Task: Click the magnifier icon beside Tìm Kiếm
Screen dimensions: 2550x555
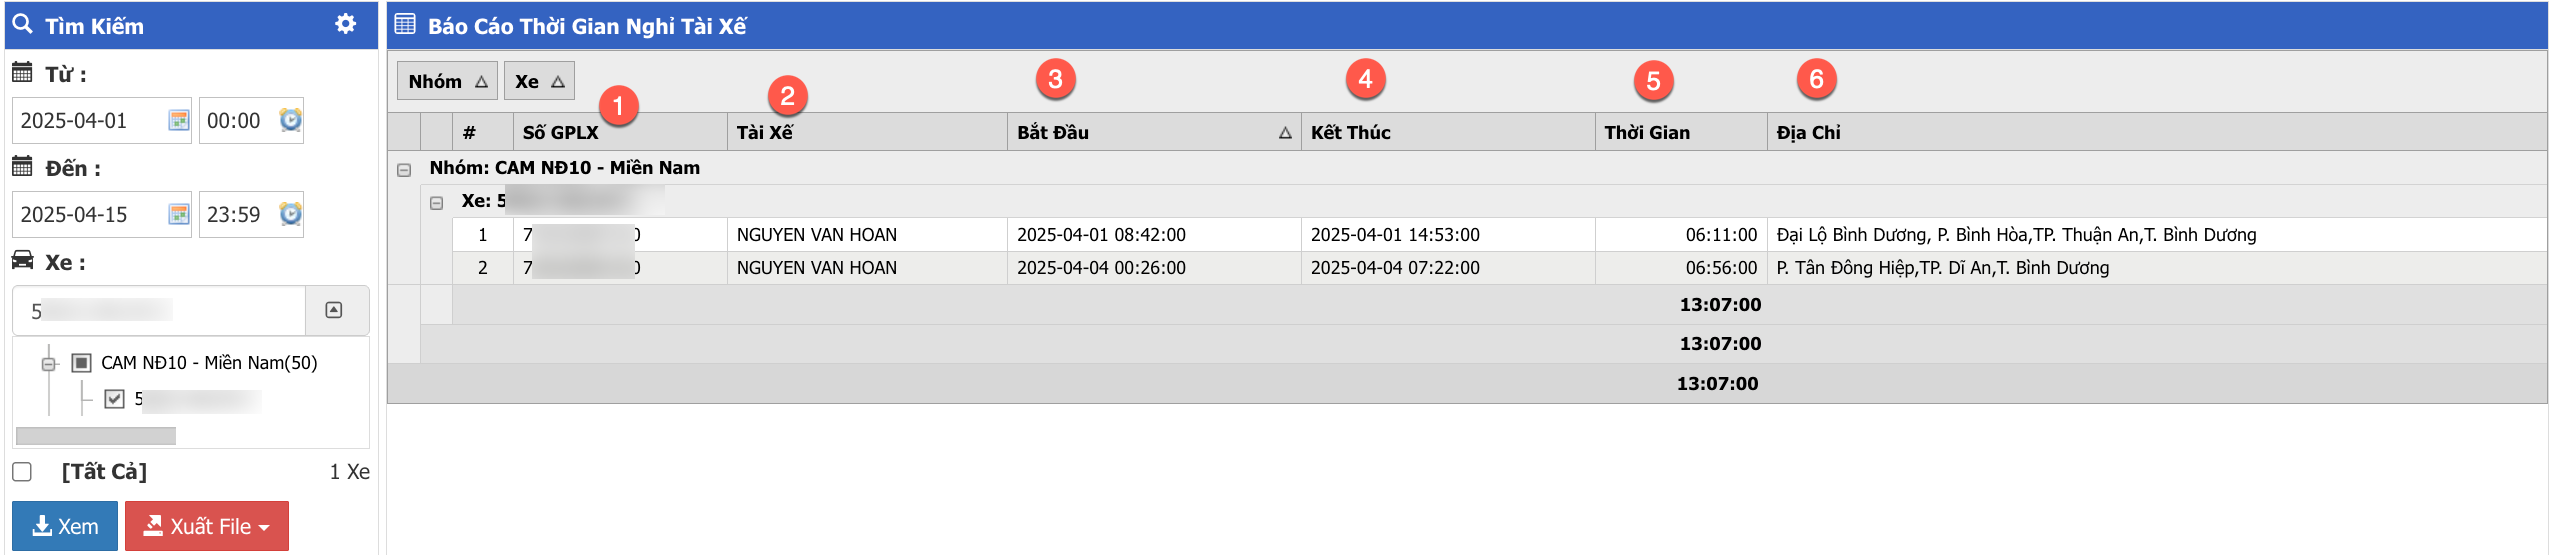Action: (23, 24)
